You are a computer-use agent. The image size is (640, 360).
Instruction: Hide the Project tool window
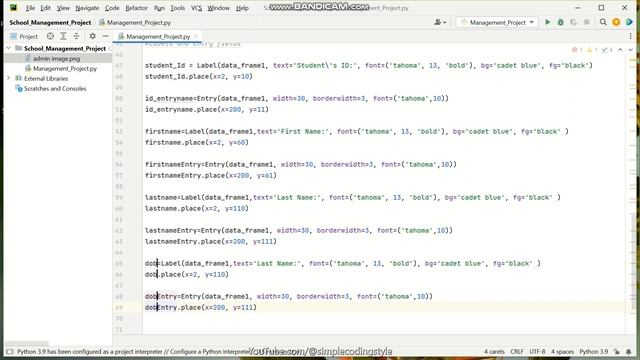(105, 36)
